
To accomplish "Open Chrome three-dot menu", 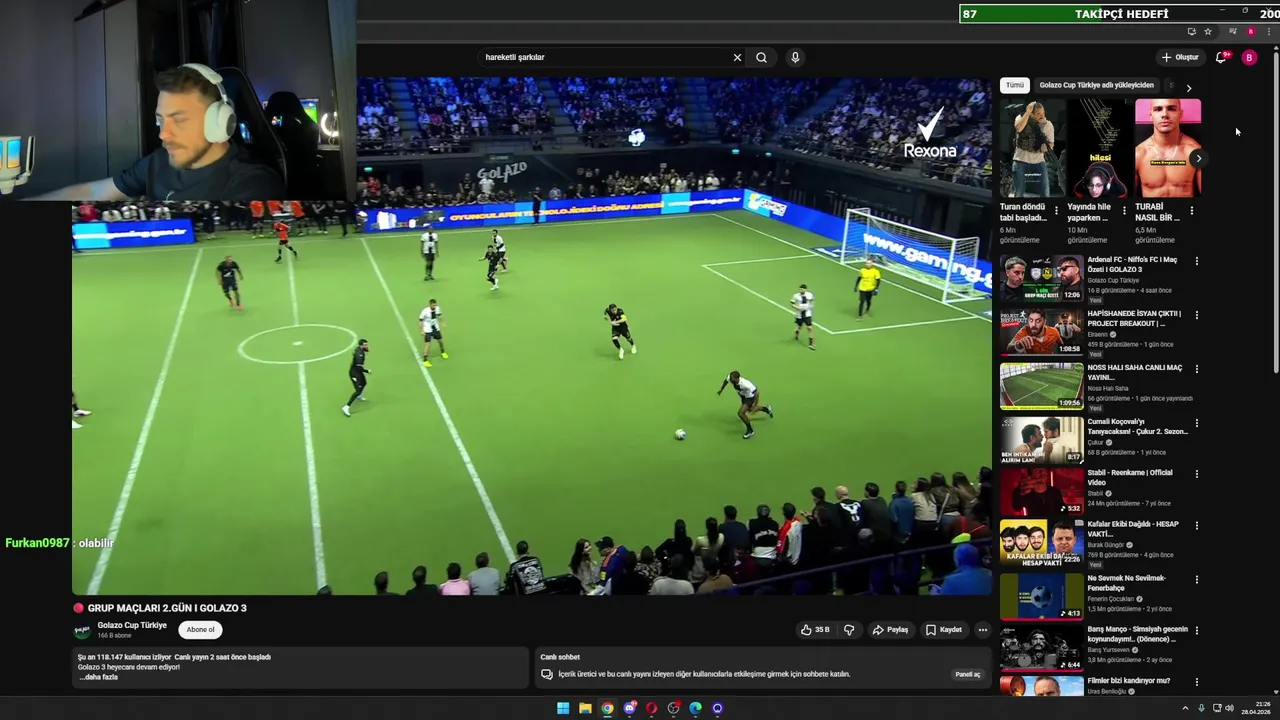I will 1269,31.
